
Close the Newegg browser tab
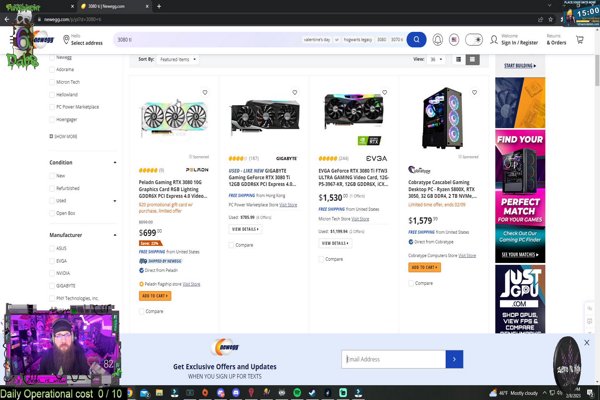coord(147,6)
